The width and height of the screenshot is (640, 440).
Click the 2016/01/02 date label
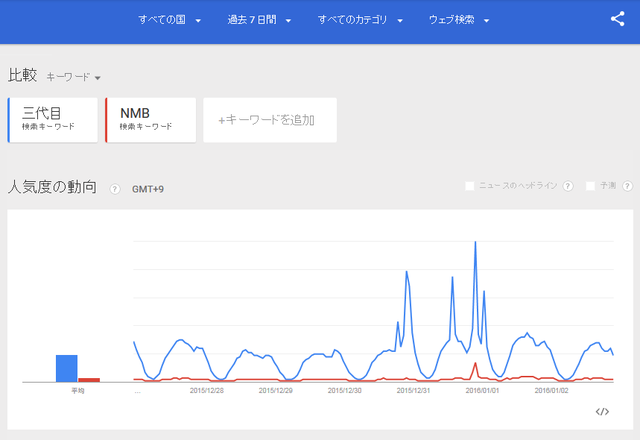tap(551, 391)
